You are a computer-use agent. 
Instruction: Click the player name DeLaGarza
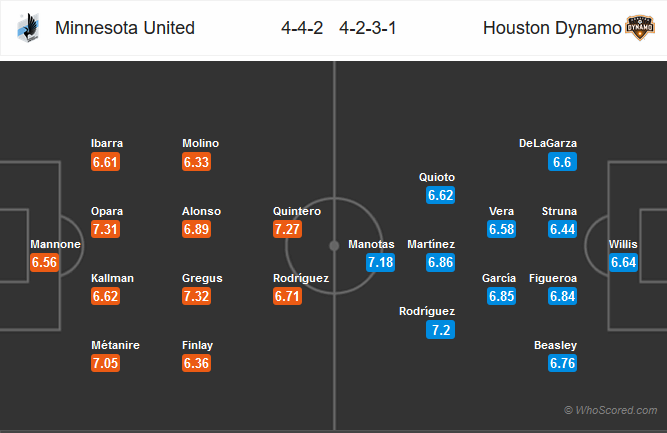click(548, 143)
